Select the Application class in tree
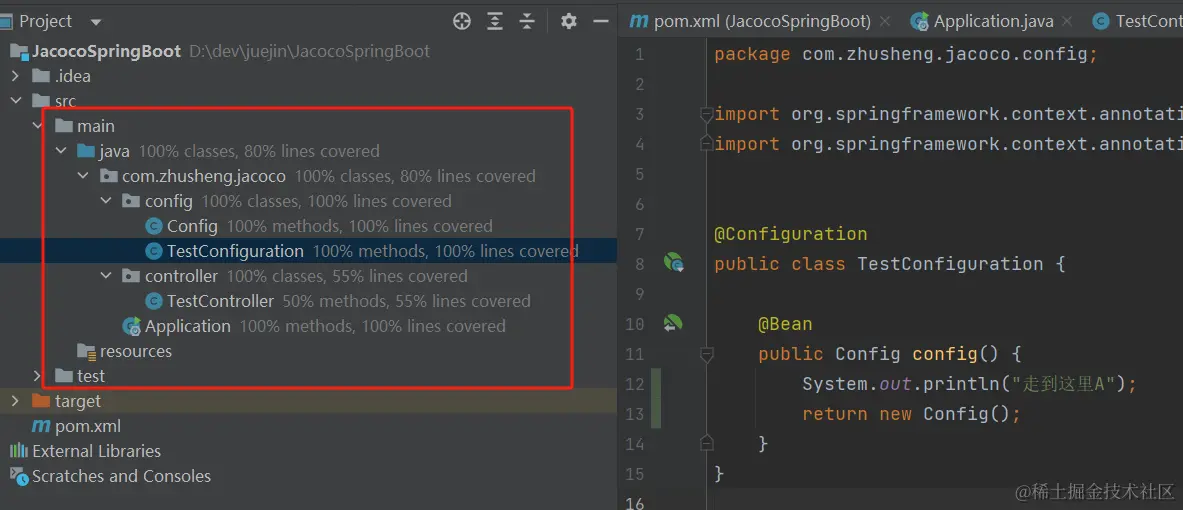This screenshot has height=510, width=1183. [x=188, y=326]
